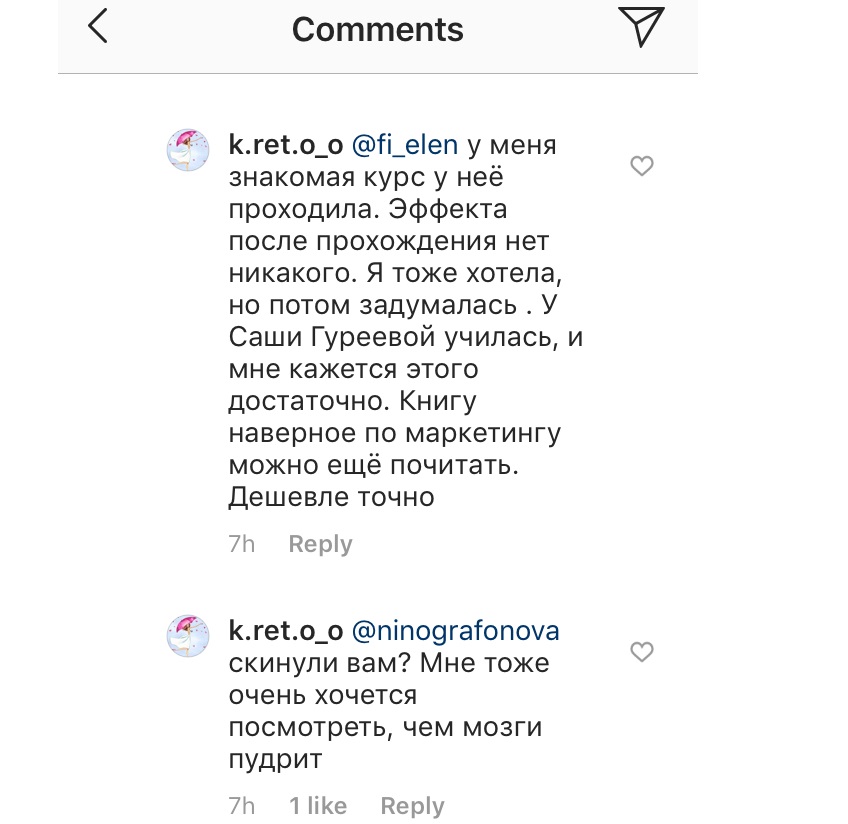Open k.ret.o_o username in second comment
The image size is (848, 824).
tap(286, 631)
